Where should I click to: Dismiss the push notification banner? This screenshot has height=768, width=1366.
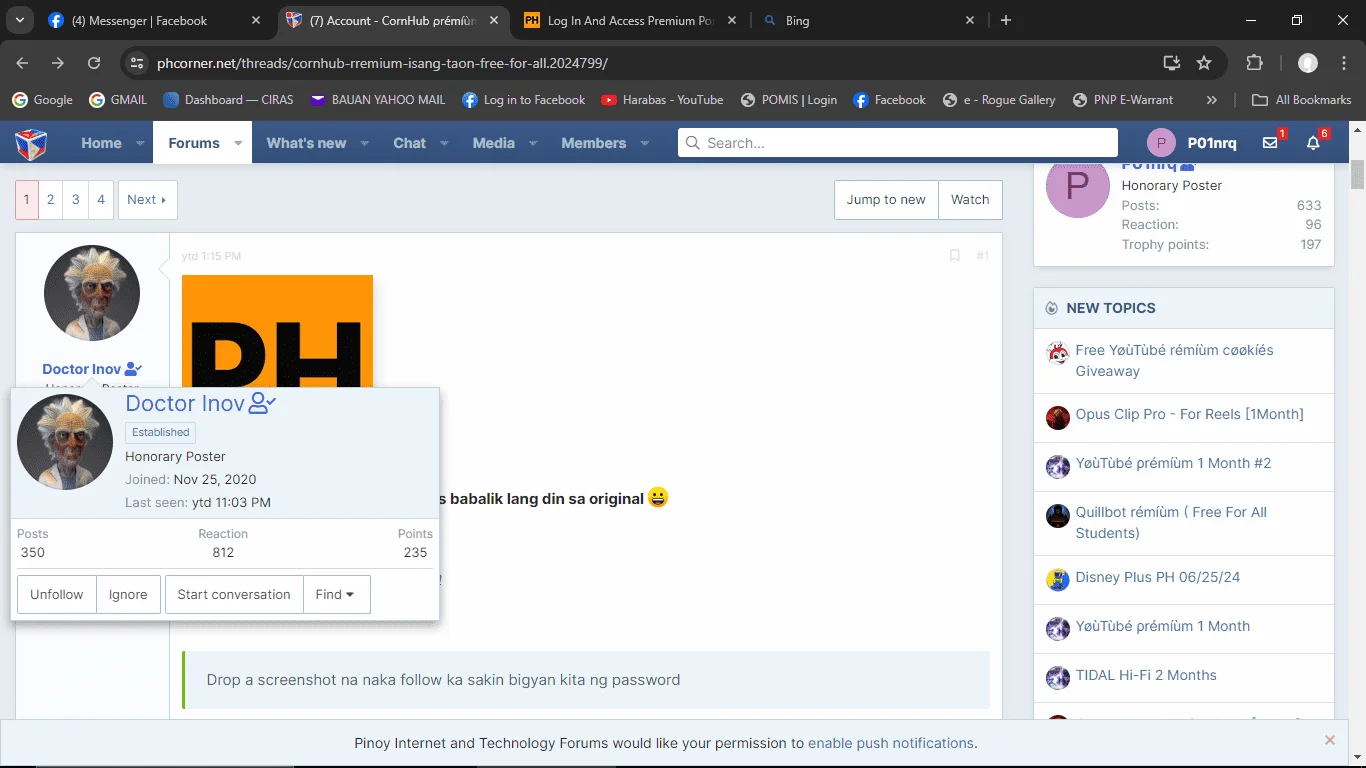tap(1330, 740)
